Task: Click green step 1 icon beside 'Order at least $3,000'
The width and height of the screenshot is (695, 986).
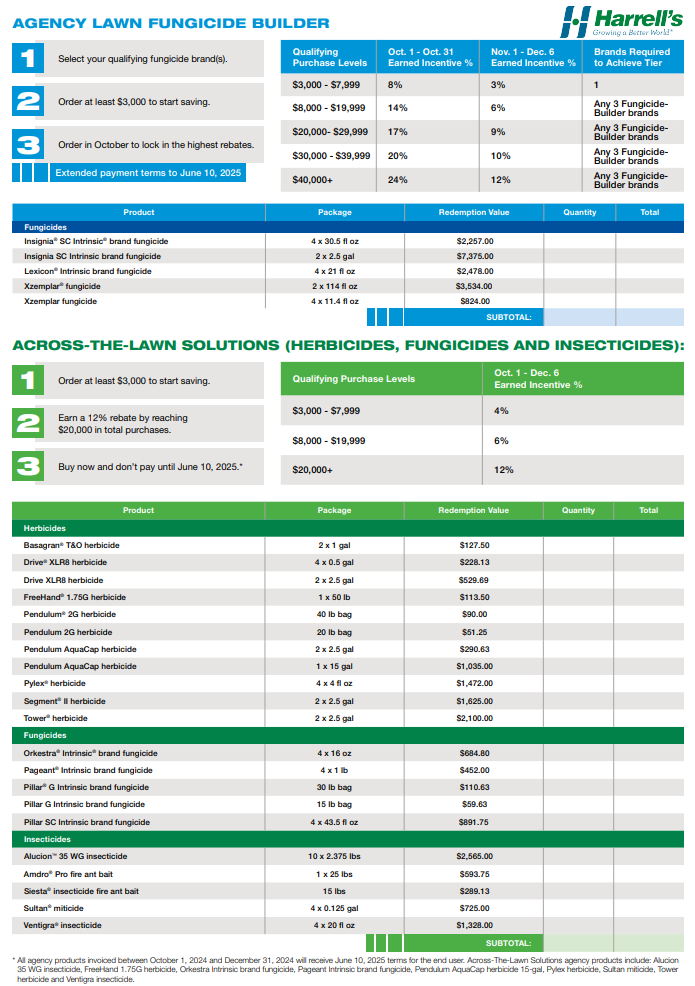Action: click(28, 380)
